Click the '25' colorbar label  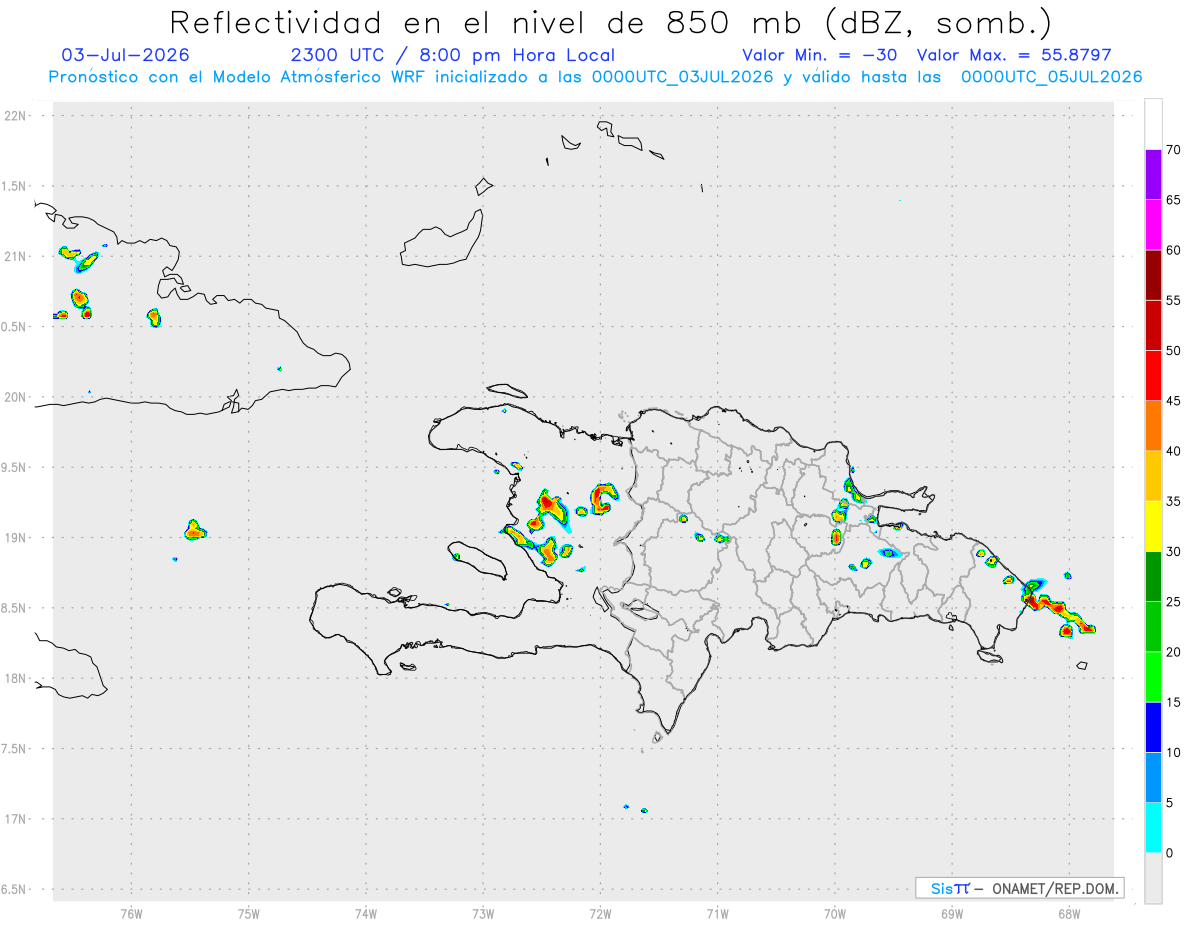point(1173,602)
